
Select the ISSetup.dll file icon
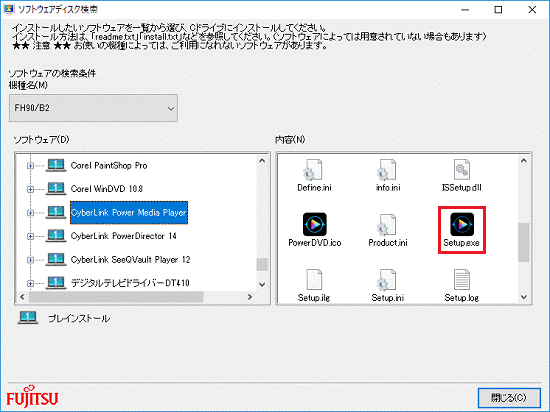(x=462, y=170)
